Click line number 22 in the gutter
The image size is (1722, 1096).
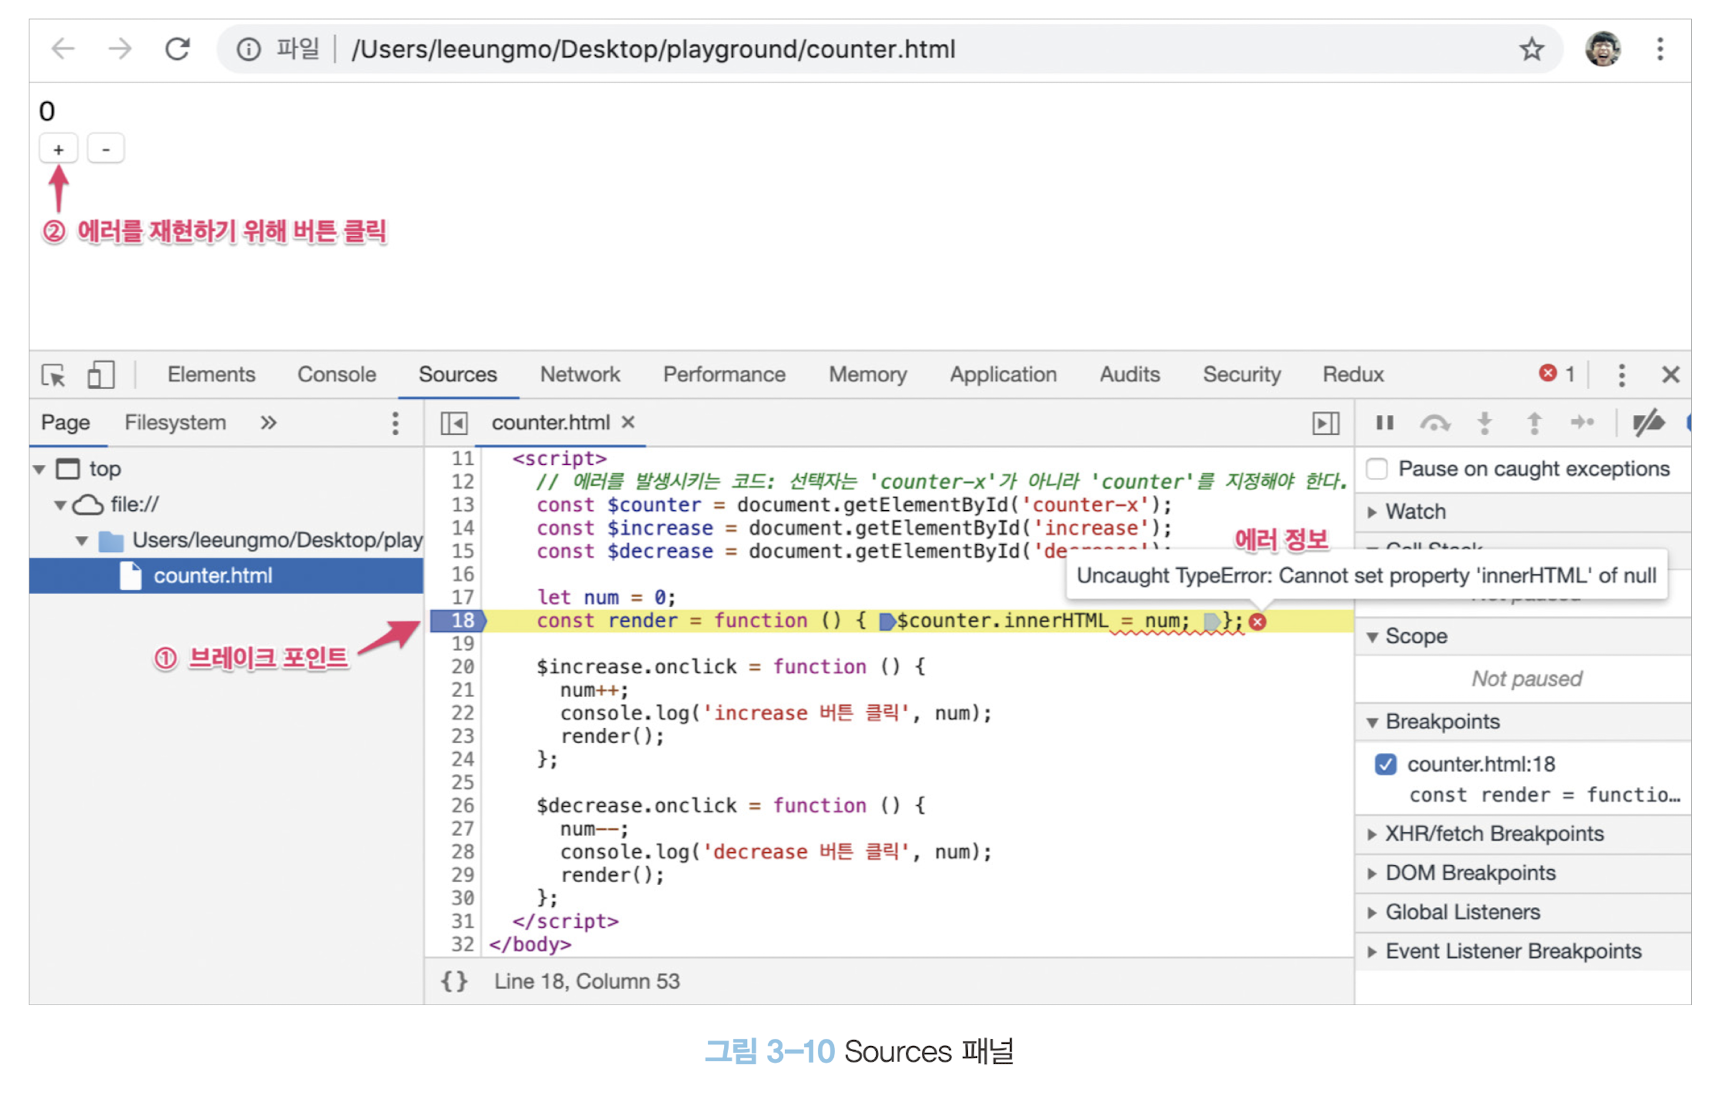tap(462, 713)
